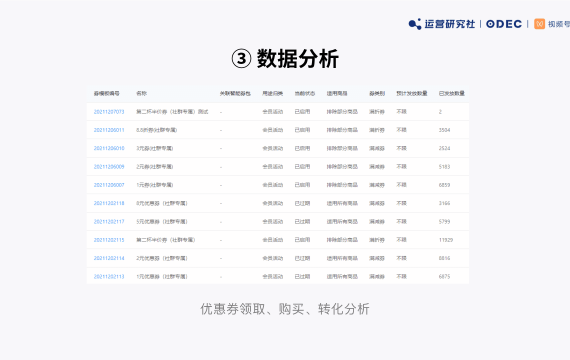Click the ODEC logo
This screenshot has width=570, height=360.
[504, 24]
